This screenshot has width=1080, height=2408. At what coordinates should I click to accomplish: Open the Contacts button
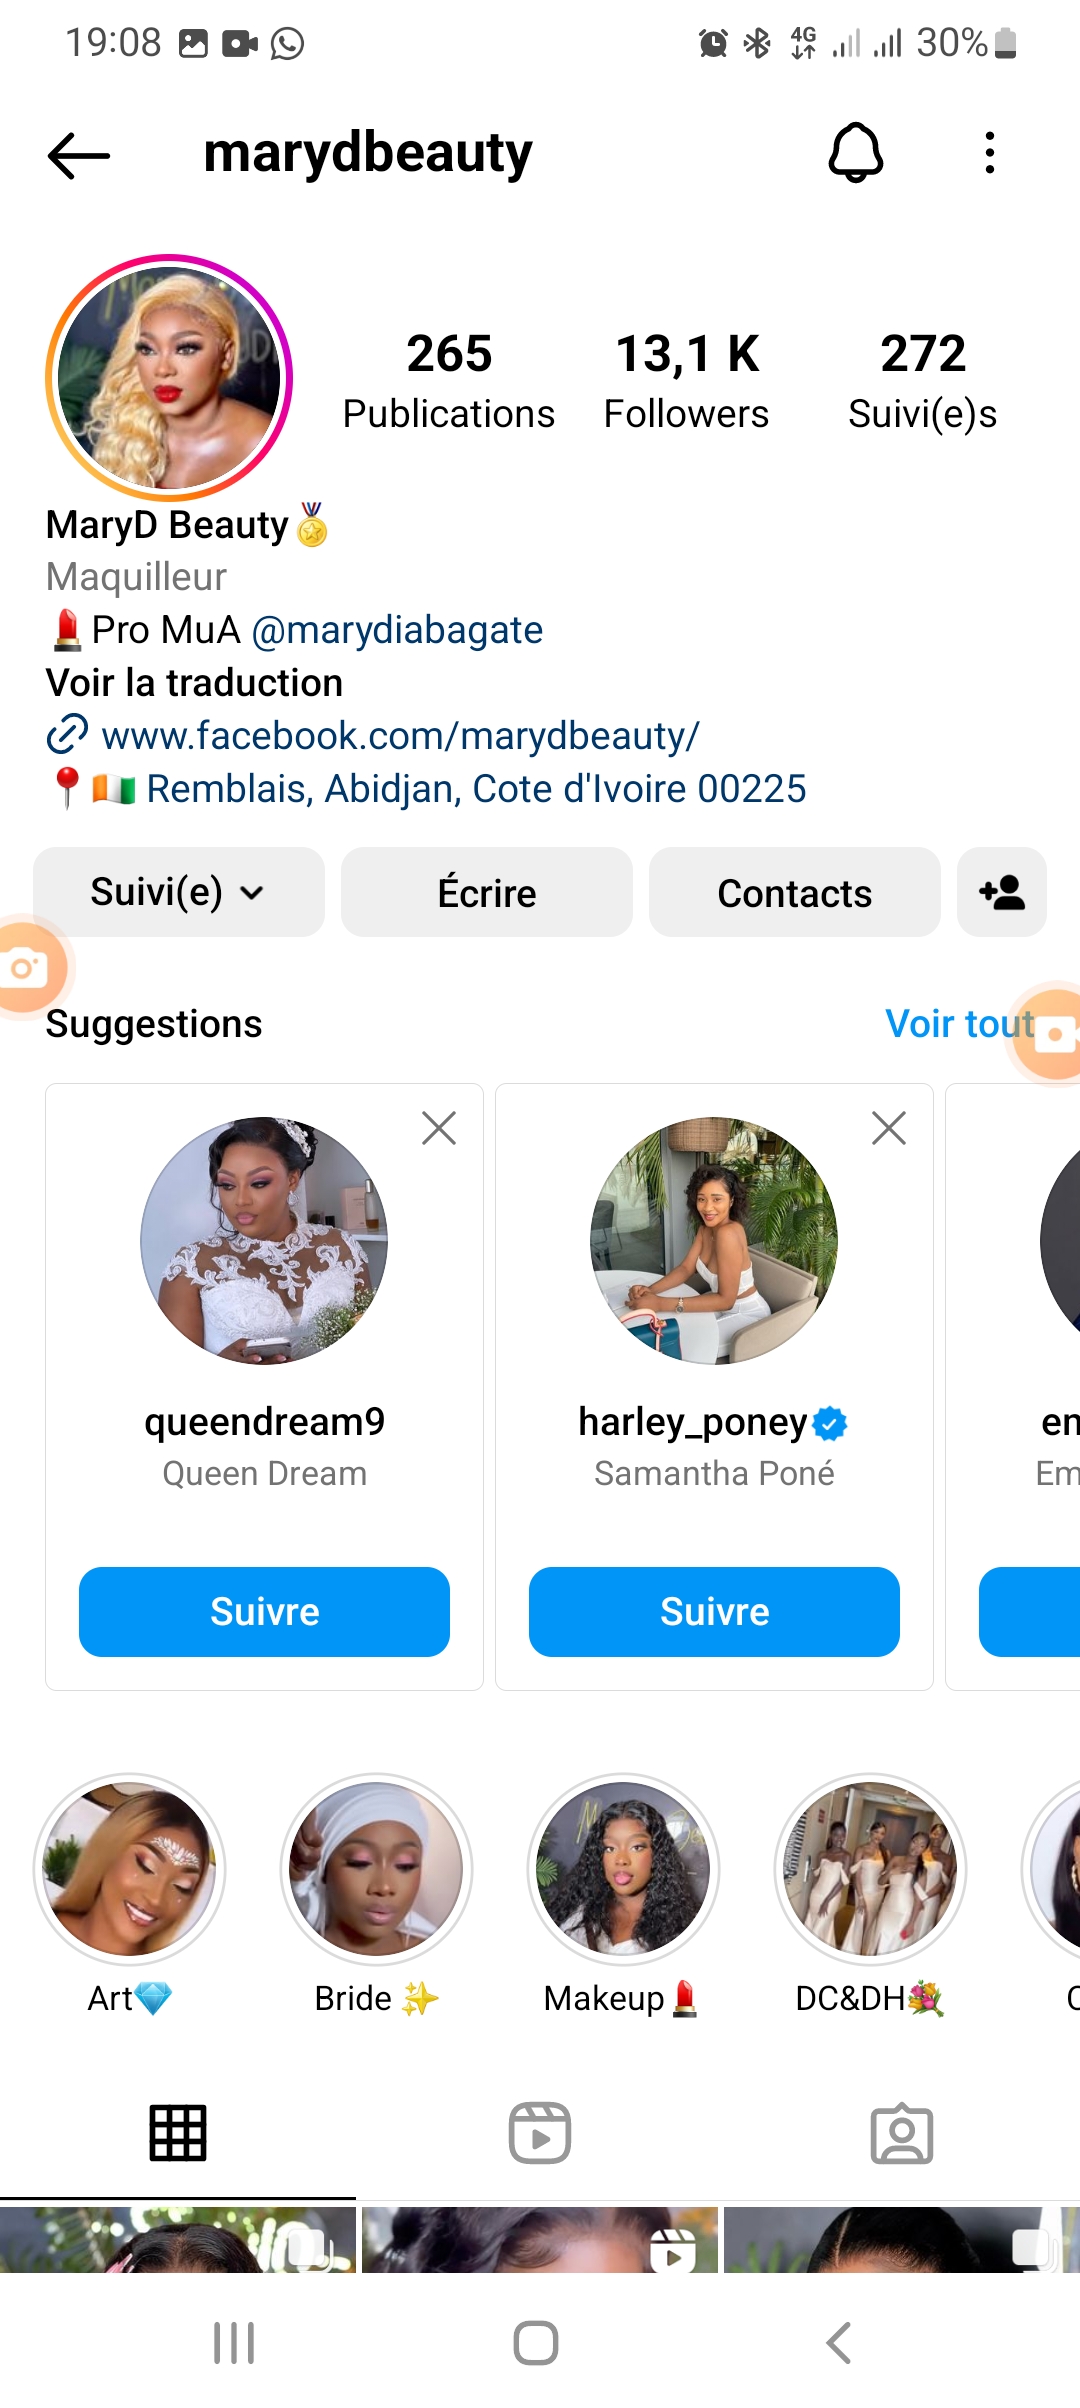[x=794, y=892]
